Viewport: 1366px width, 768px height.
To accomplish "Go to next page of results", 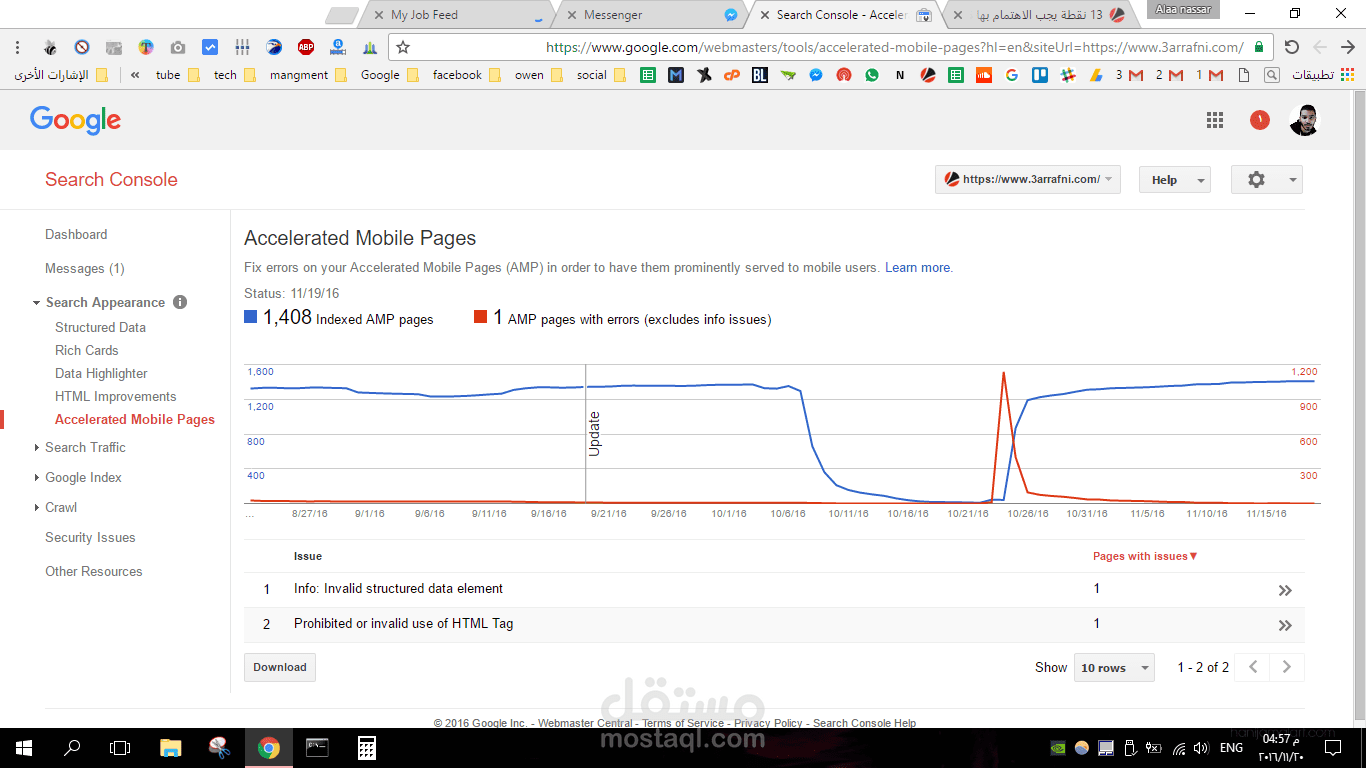I will [x=1287, y=667].
